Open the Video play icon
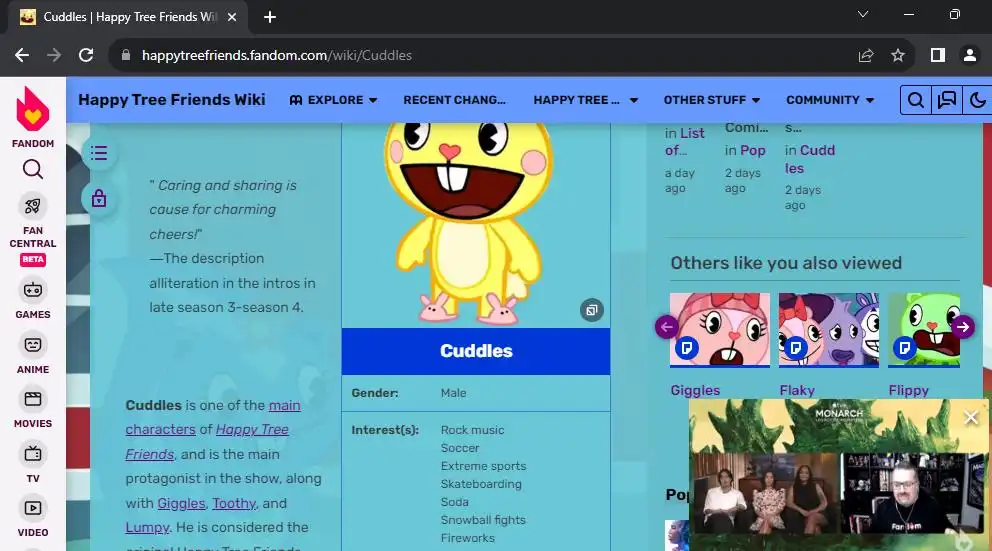 [33, 508]
